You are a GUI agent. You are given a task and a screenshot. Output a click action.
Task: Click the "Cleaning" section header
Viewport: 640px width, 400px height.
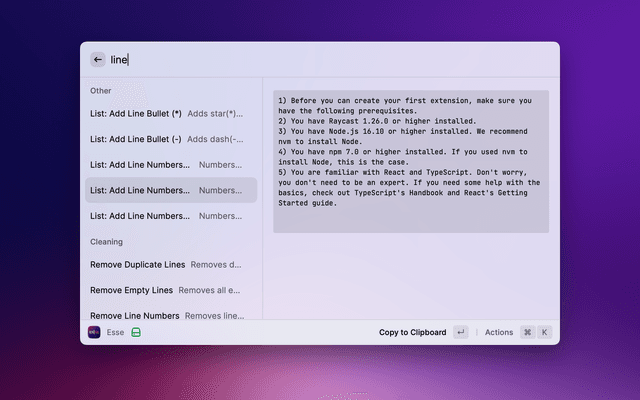(106, 241)
